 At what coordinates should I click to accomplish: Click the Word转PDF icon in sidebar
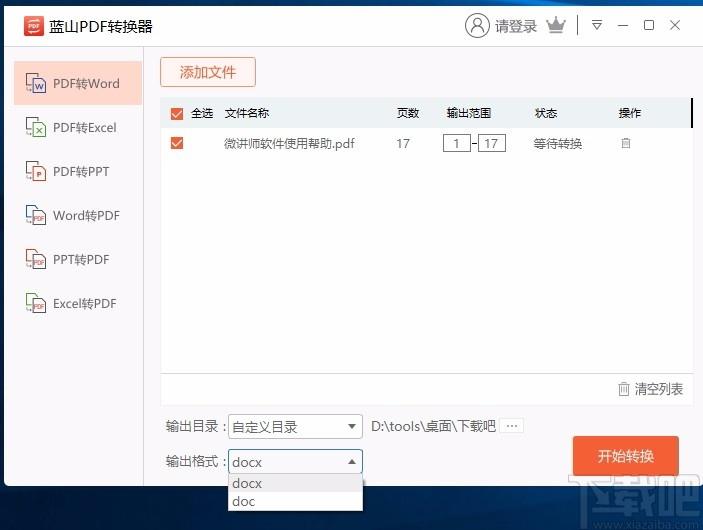[36, 215]
